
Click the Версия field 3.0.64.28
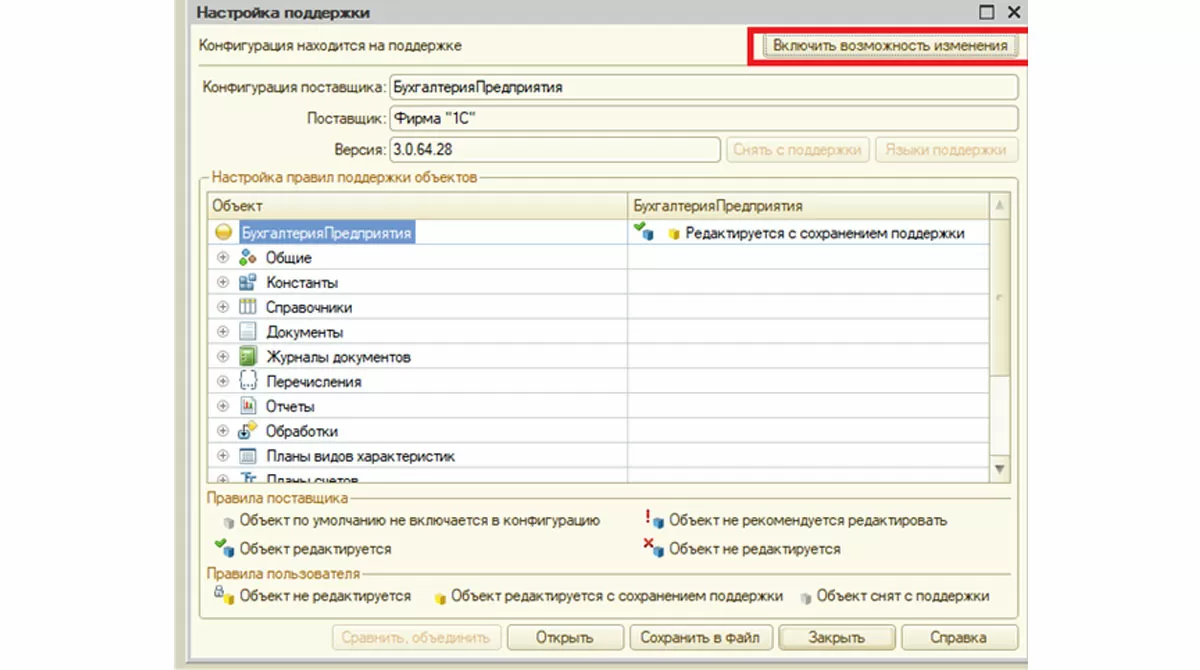point(555,150)
